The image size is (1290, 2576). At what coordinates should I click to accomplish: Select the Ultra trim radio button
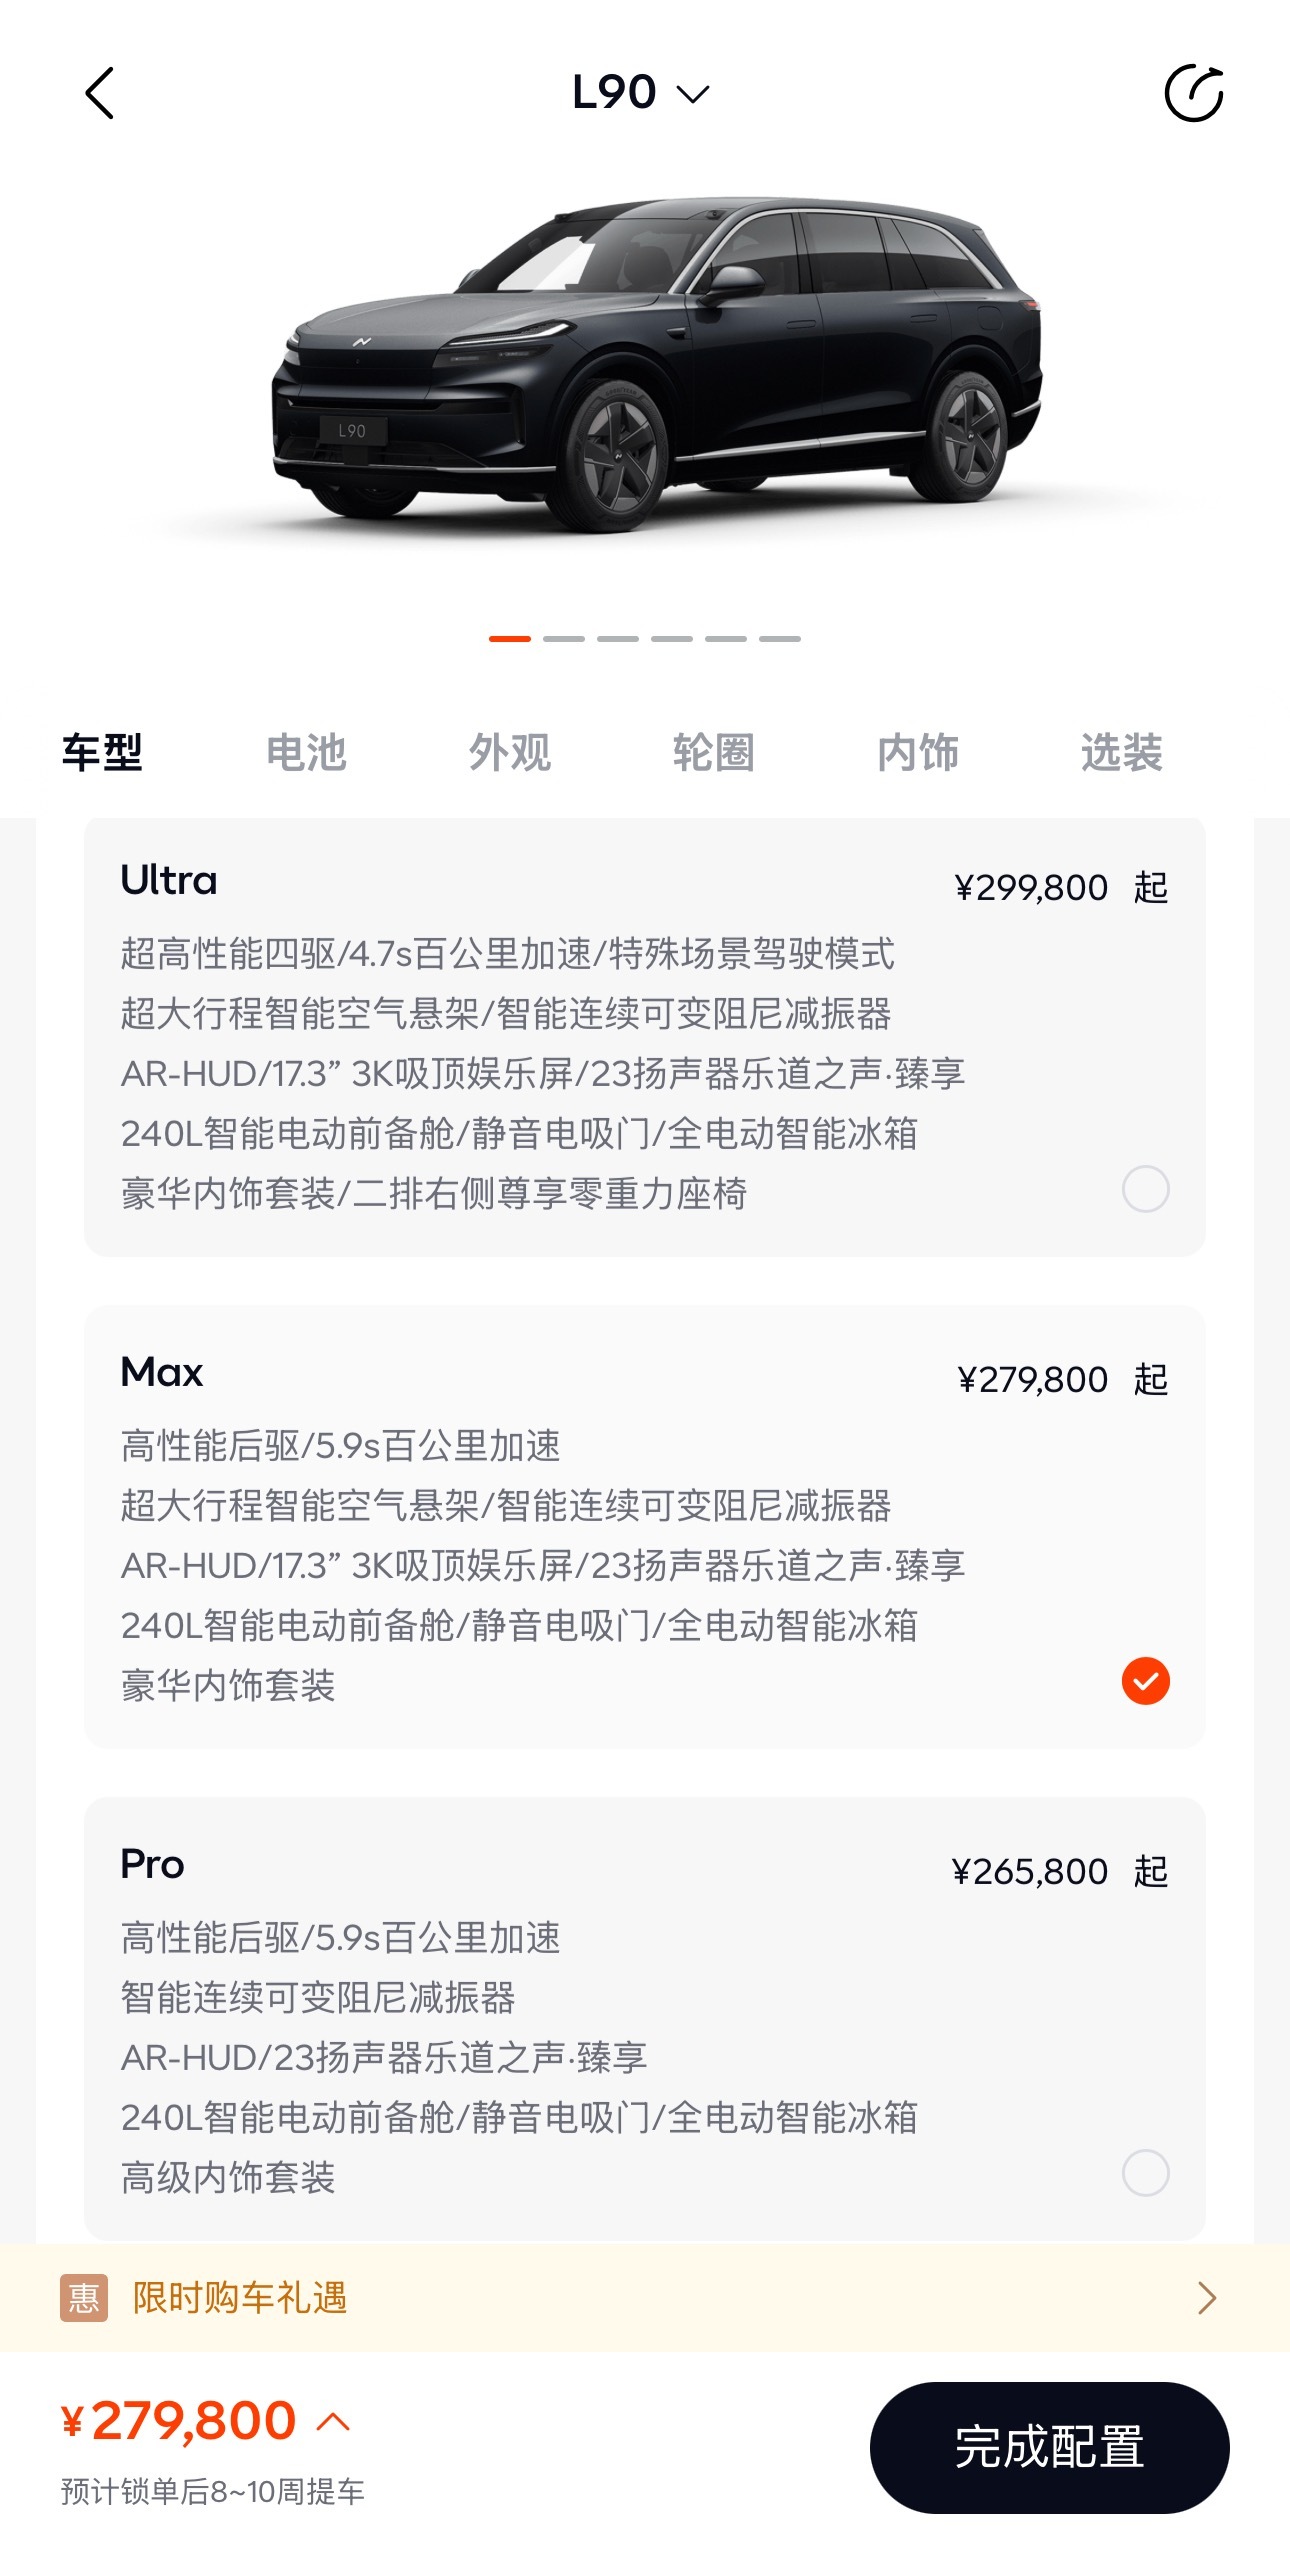(x=1145, y=1189)
